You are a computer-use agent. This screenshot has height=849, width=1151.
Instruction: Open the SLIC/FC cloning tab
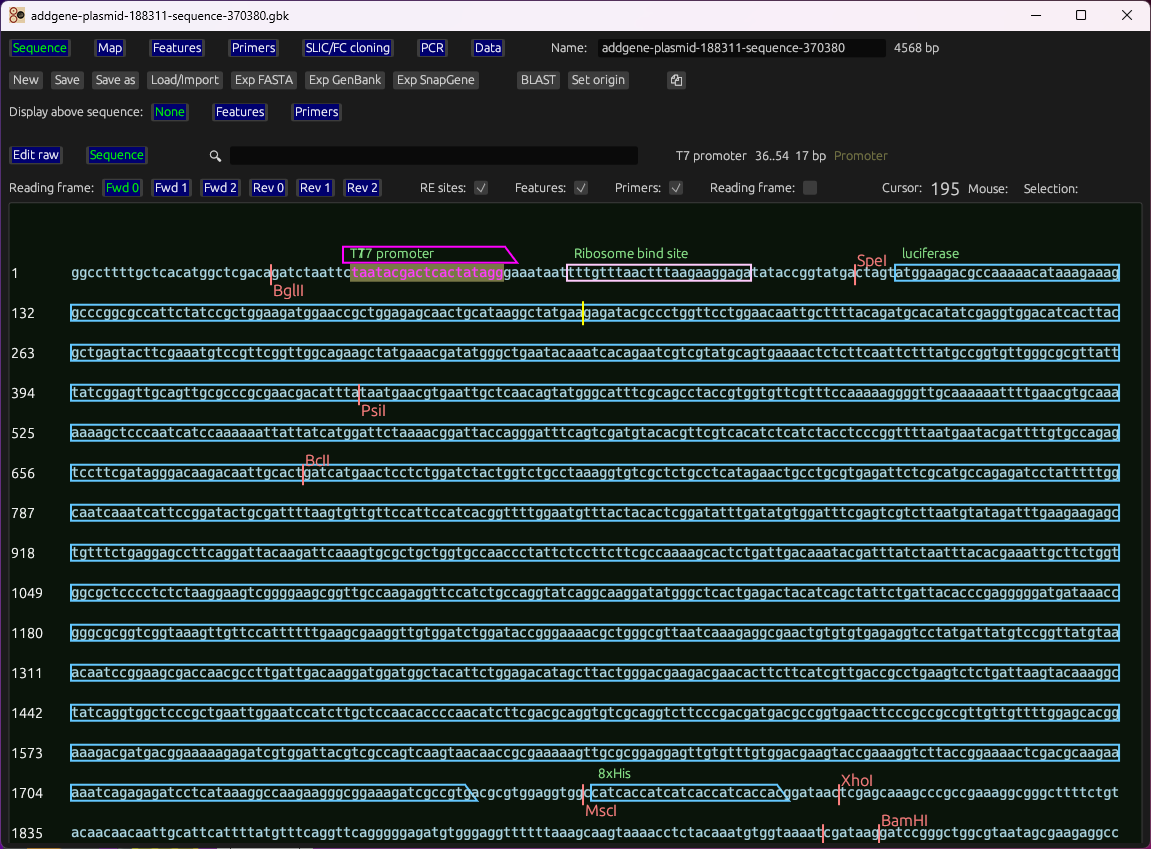348,48
